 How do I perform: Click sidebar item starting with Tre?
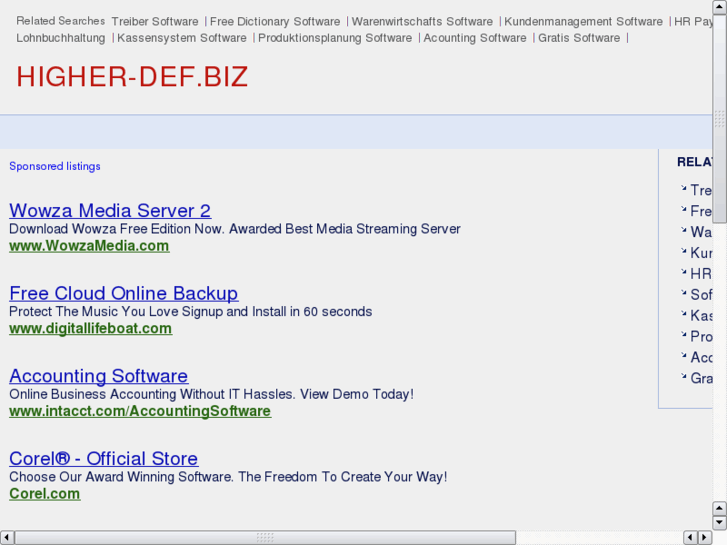[x=701, y=190]
